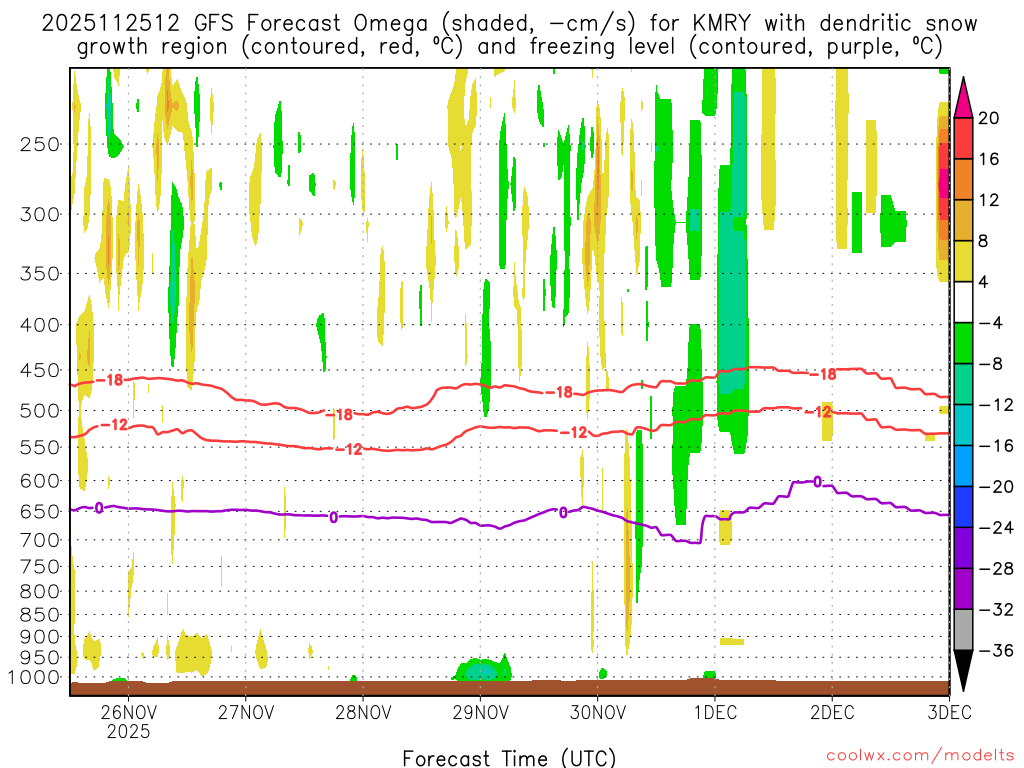Click the purple 0 label near 28NOV
The image size is (1024, 768).
334,518
